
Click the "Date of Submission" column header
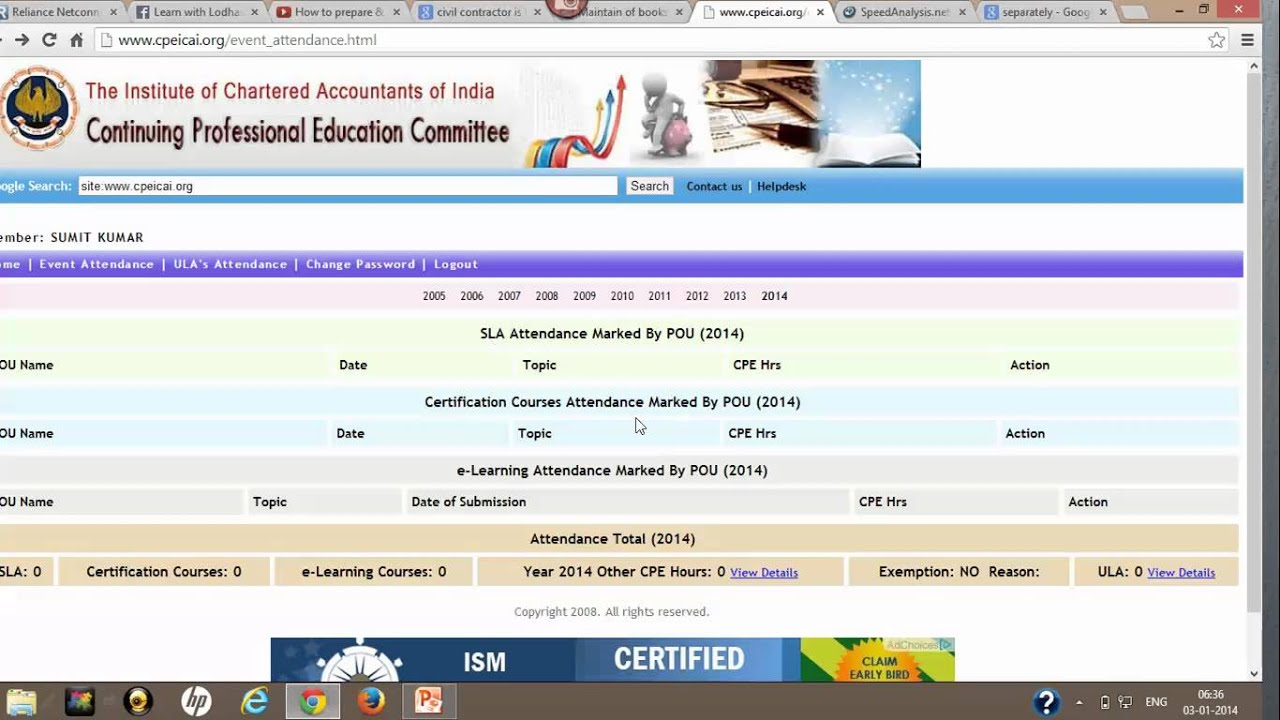coord(469,502)
